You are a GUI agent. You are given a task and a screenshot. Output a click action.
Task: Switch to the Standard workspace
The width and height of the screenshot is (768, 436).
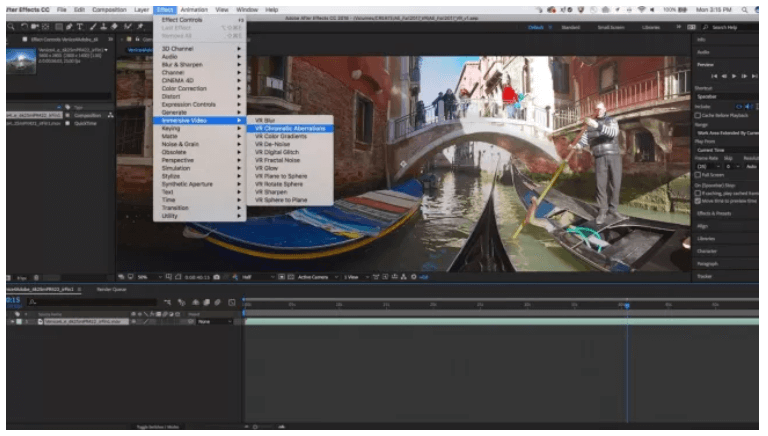point(571,27)
